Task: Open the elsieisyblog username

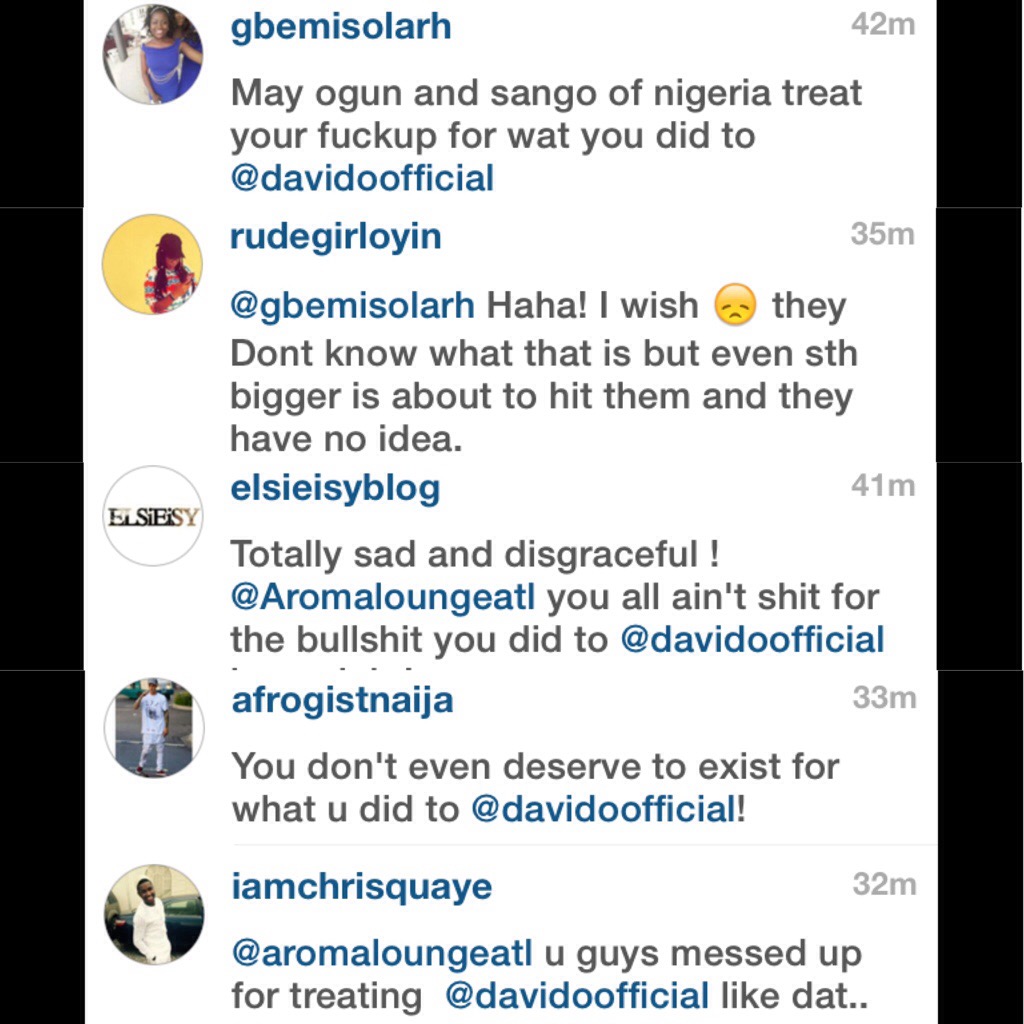Action: (336, 488)
